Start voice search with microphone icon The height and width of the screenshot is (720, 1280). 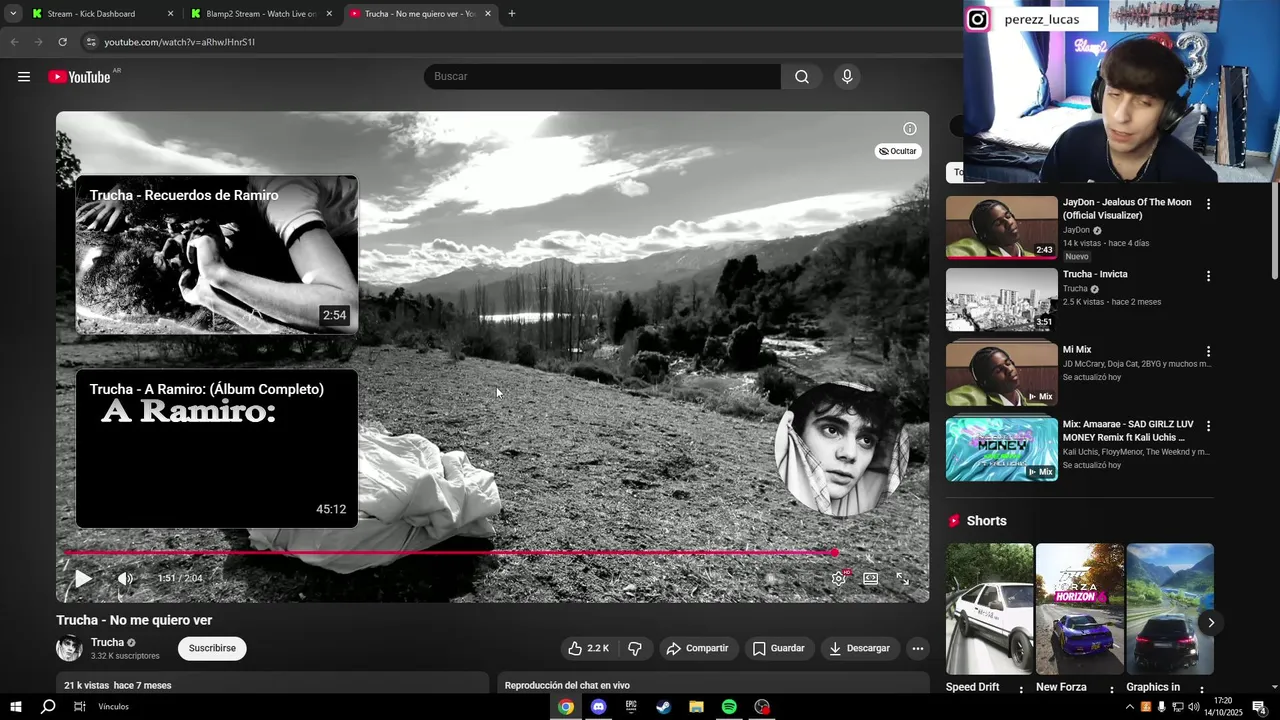point(847,77)
